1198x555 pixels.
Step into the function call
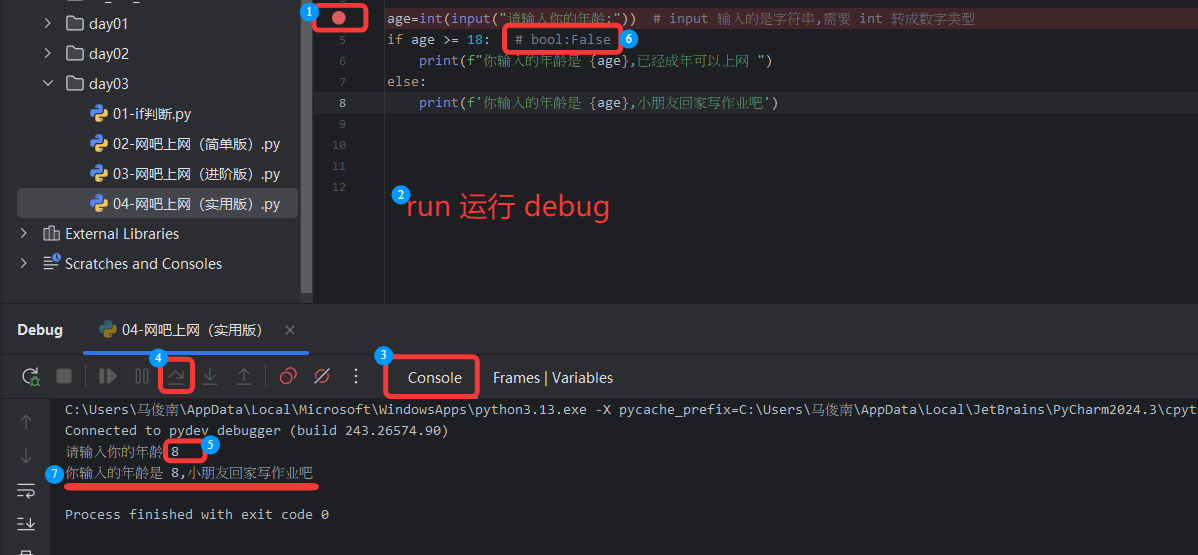coord(210,376)
